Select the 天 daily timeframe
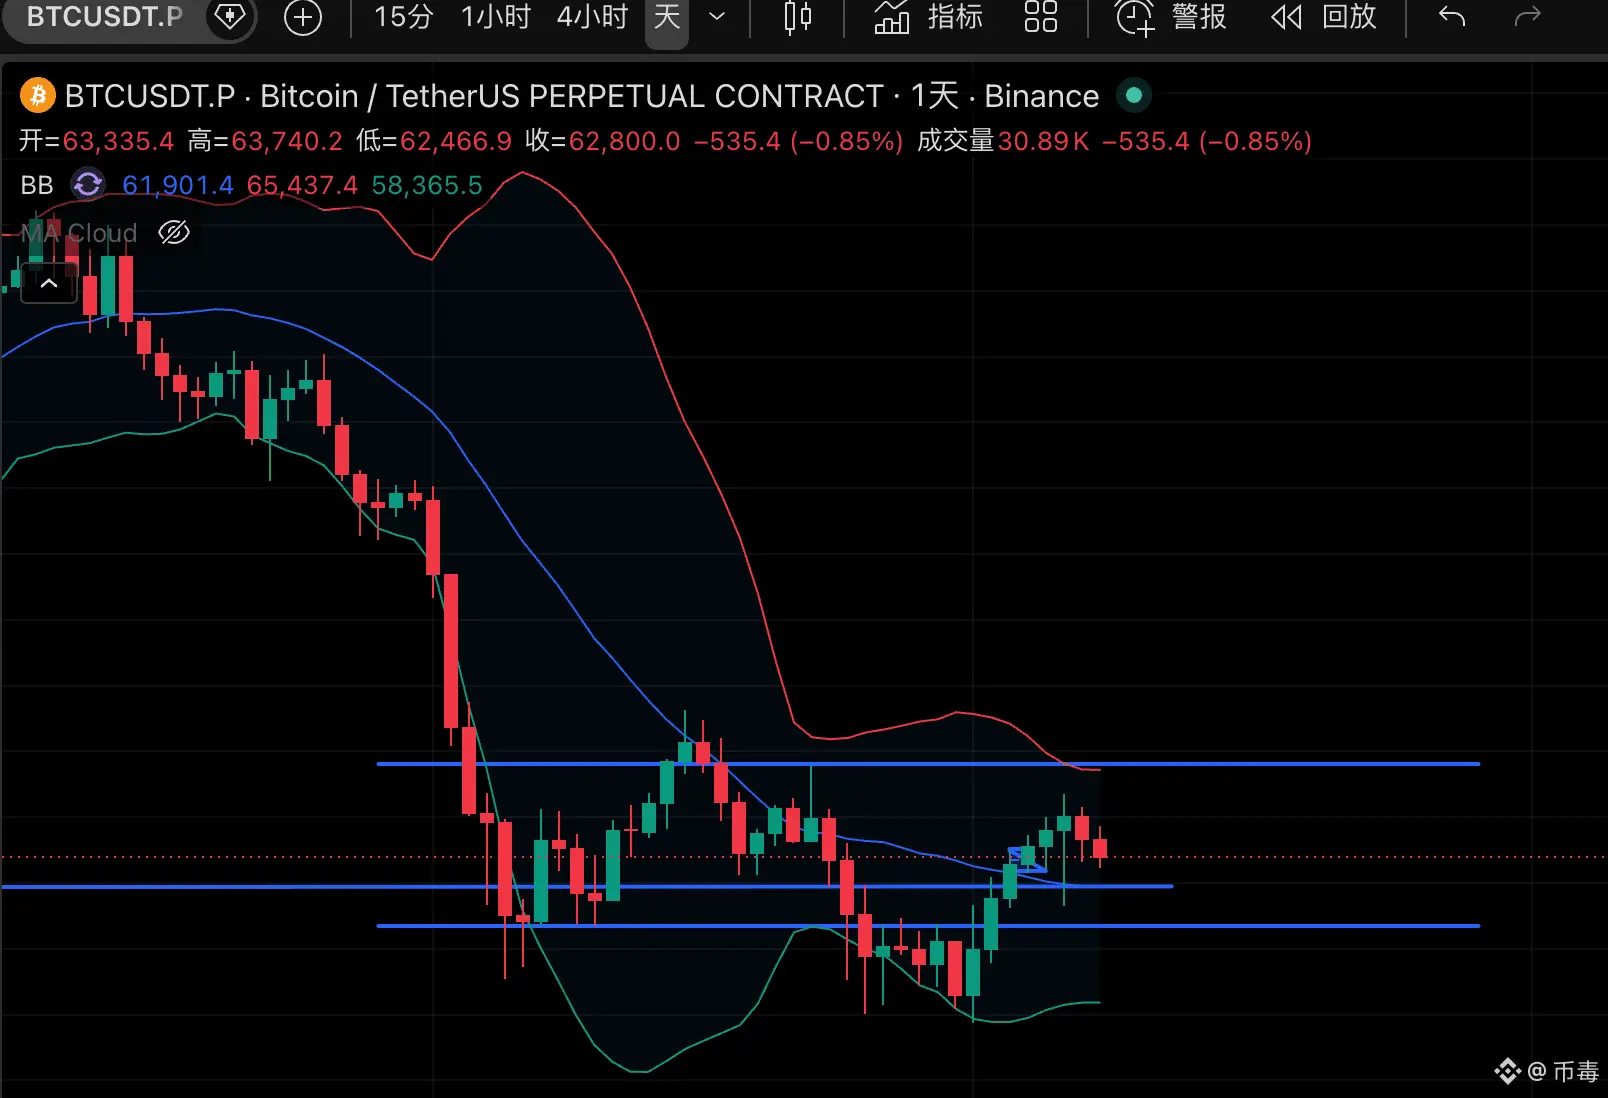The image size is (1608, 1098). point(667,17)
